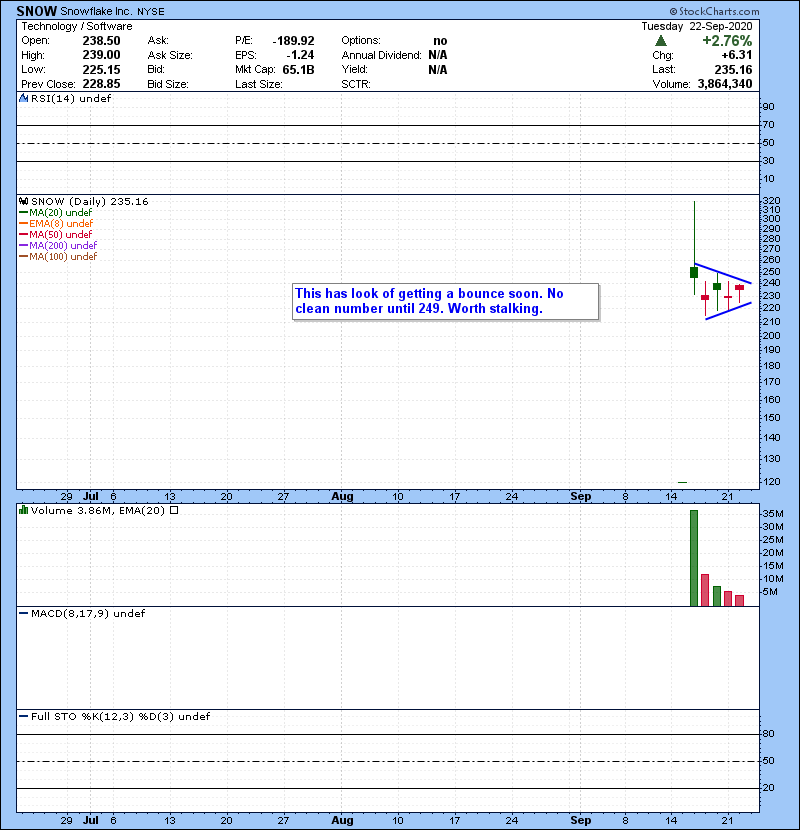Screen dimensions: 800x830
Task: Select the blue bounce annotation text box
Action: click(x=444, y=301)
